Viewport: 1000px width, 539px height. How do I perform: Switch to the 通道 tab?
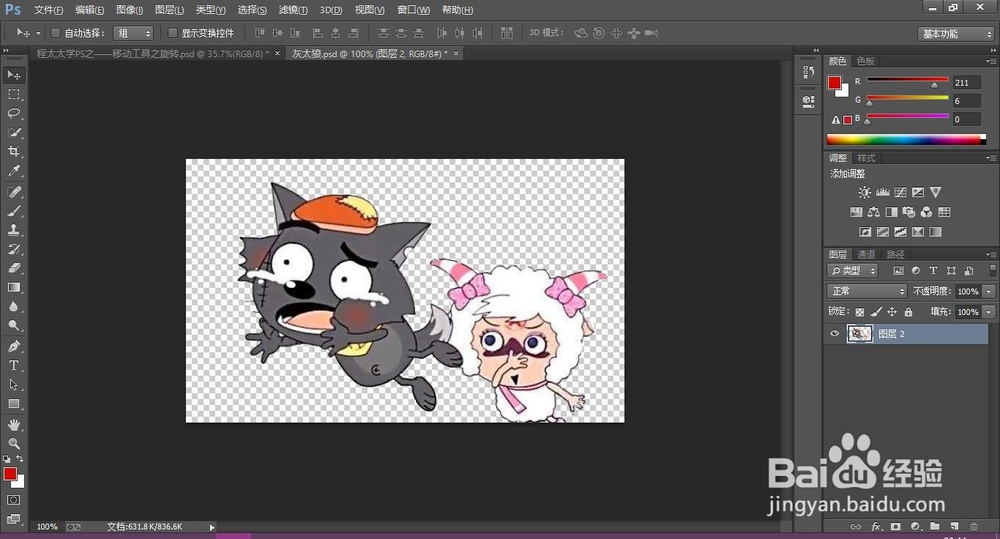coord(866,254)
